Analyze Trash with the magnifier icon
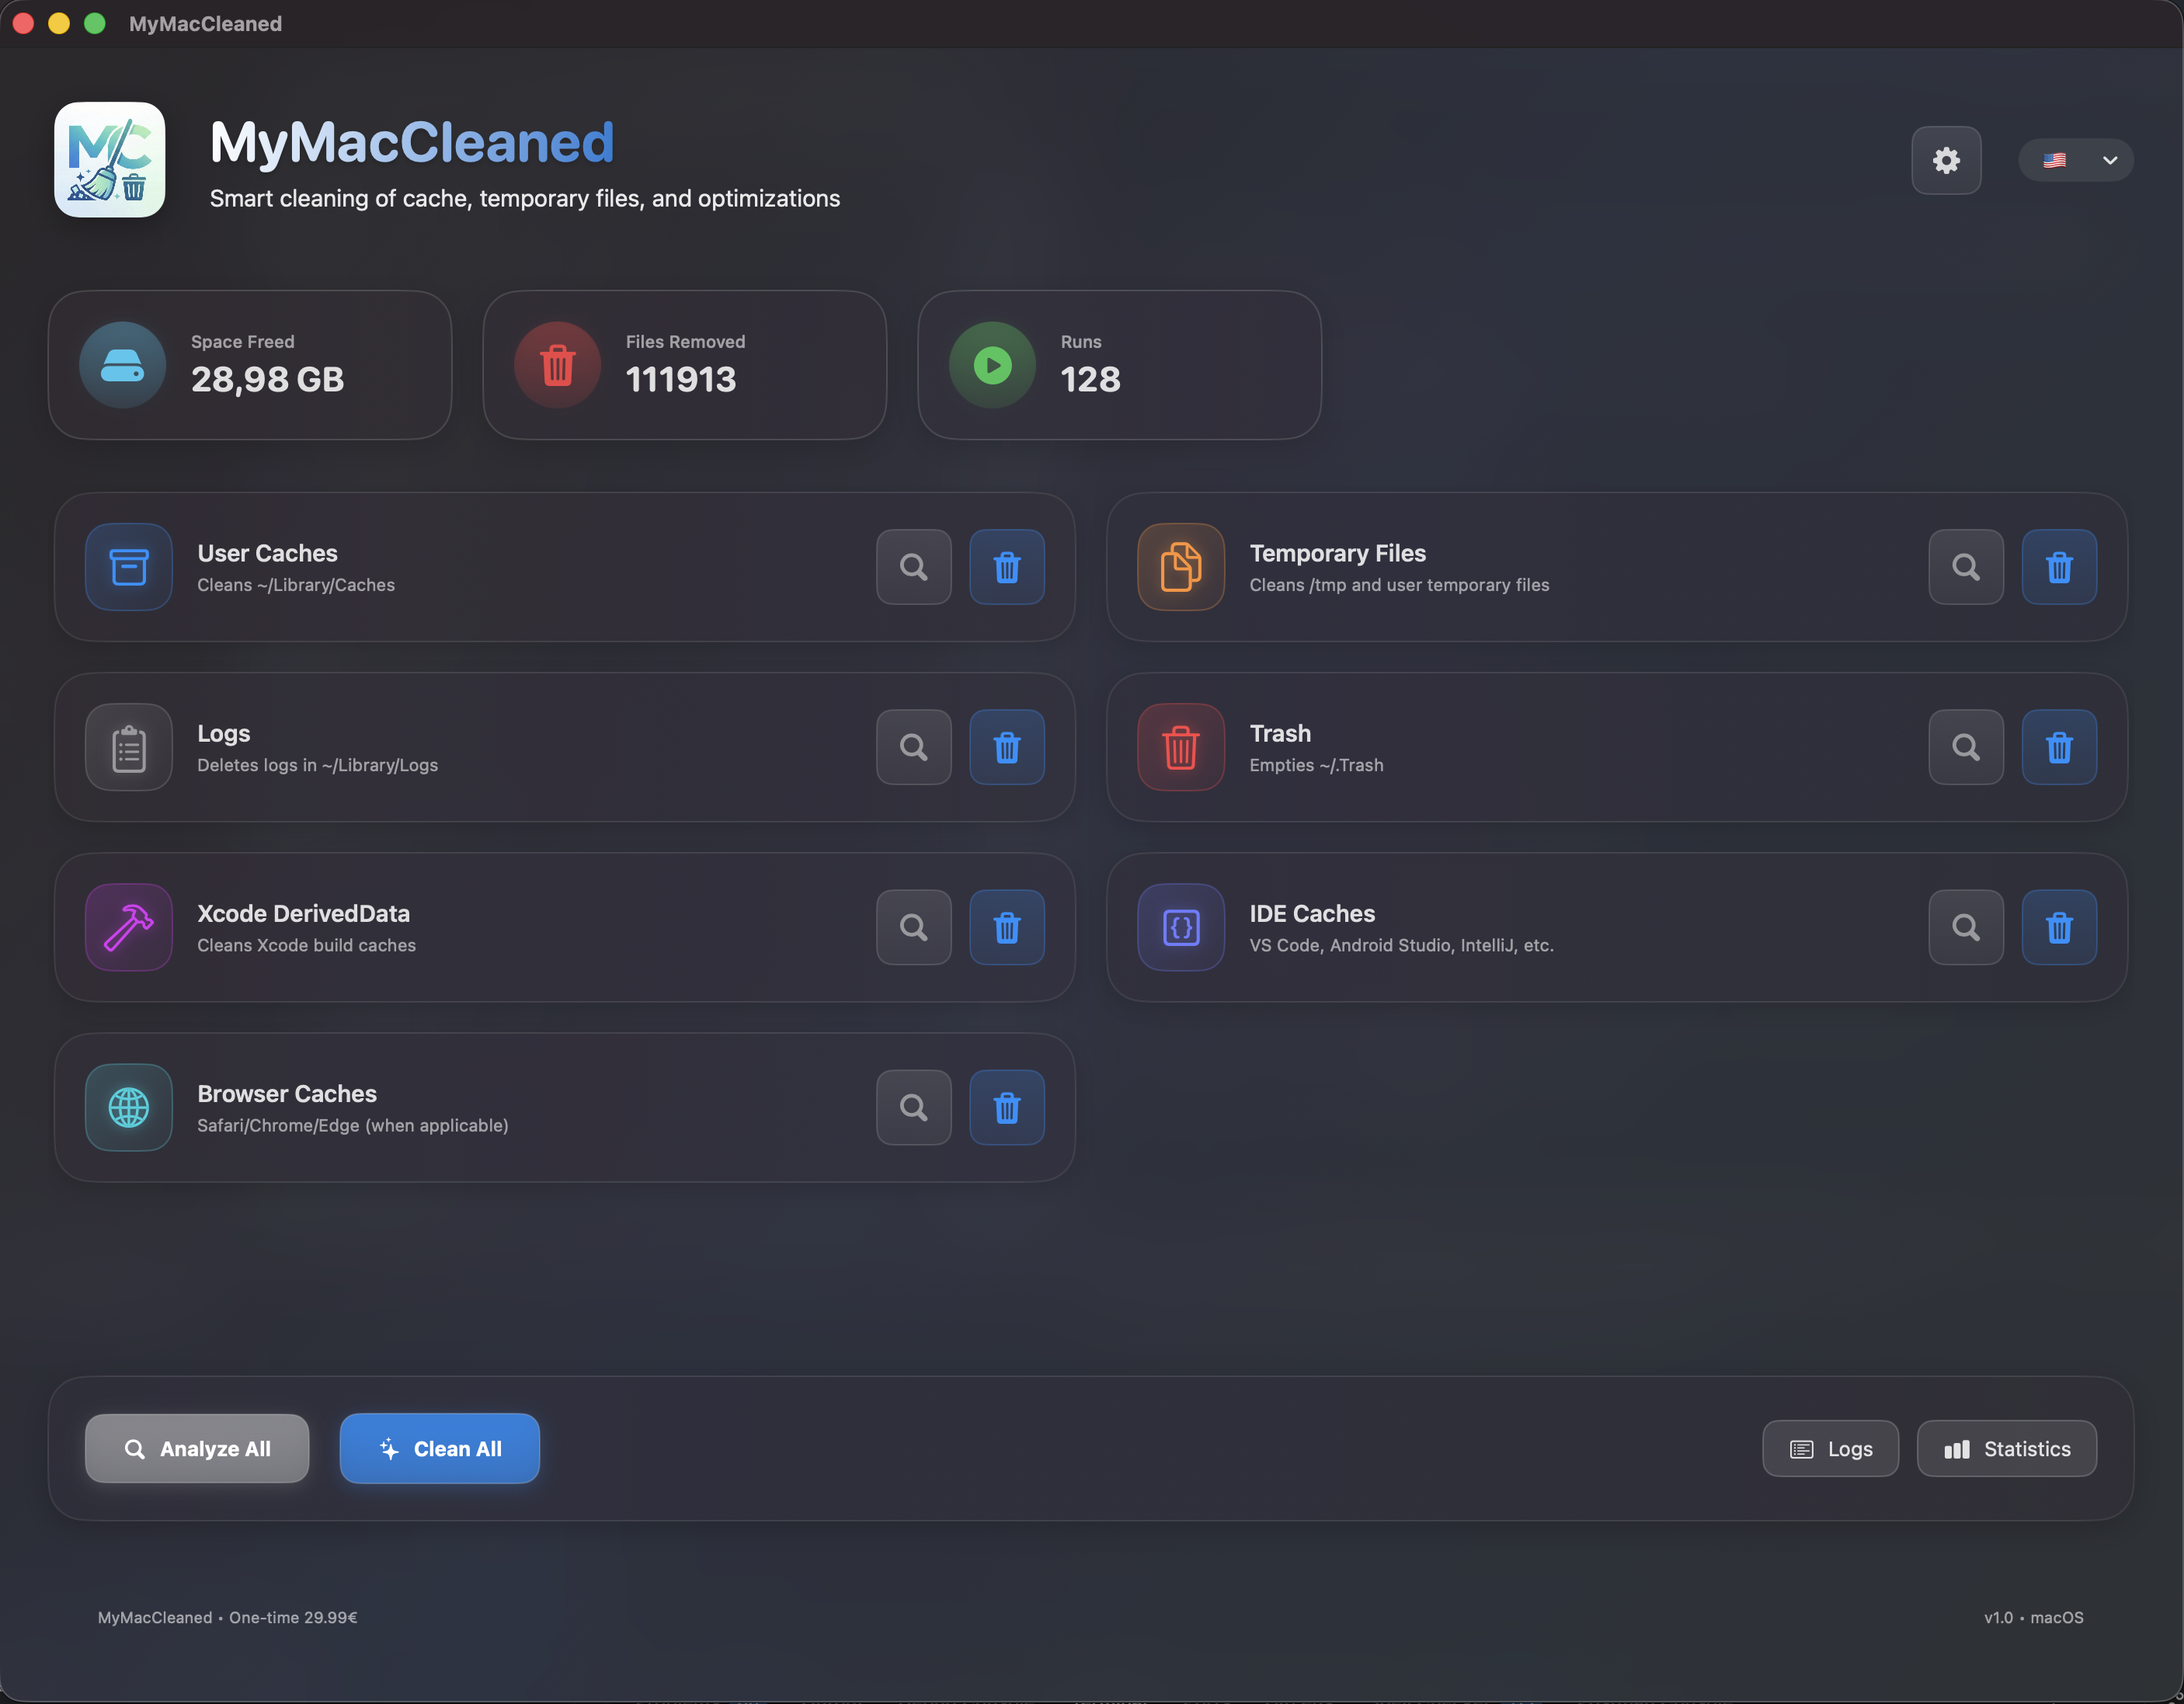Screen dimensions: 2184x1704 point(1964,746)
